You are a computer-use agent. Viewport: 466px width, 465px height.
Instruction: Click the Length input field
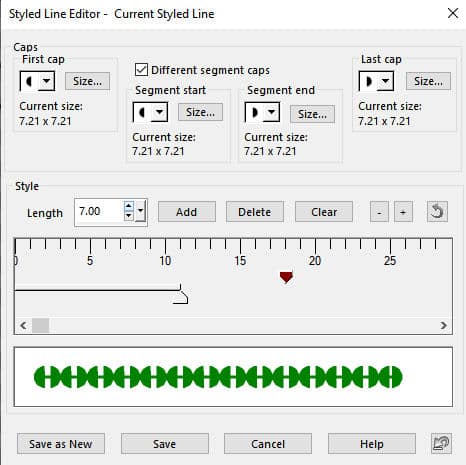click(99, 211)
